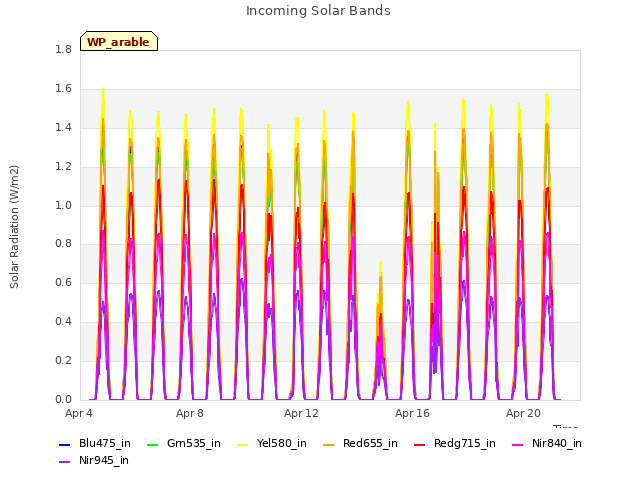Click the 1.8 y-axis tick label
The width and height of the screenshot is (640, 480).
[63, 50]
